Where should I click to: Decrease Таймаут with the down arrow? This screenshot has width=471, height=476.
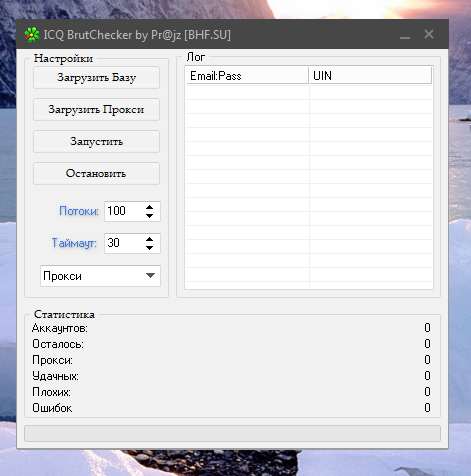coord(149,248)
